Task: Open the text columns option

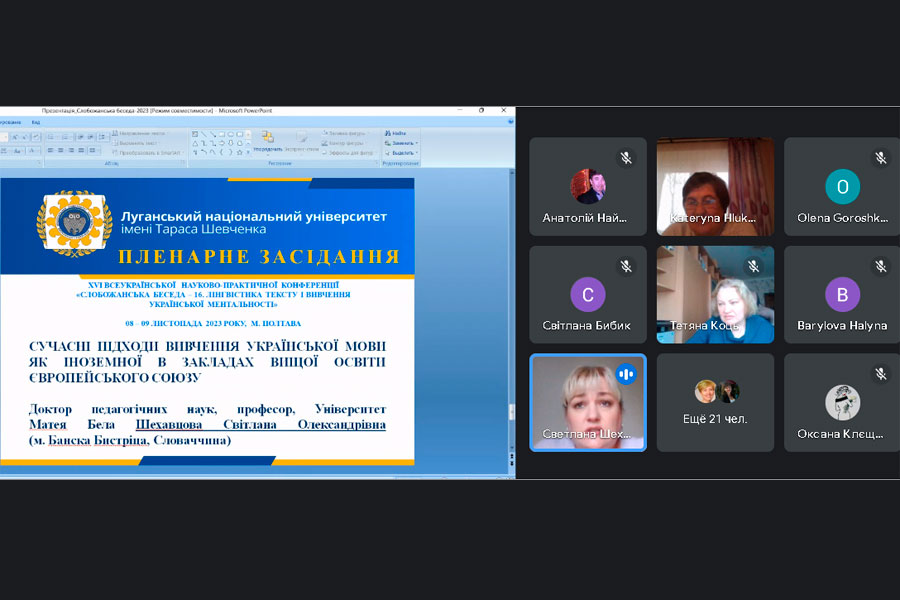Action: [x=93, y=150]
